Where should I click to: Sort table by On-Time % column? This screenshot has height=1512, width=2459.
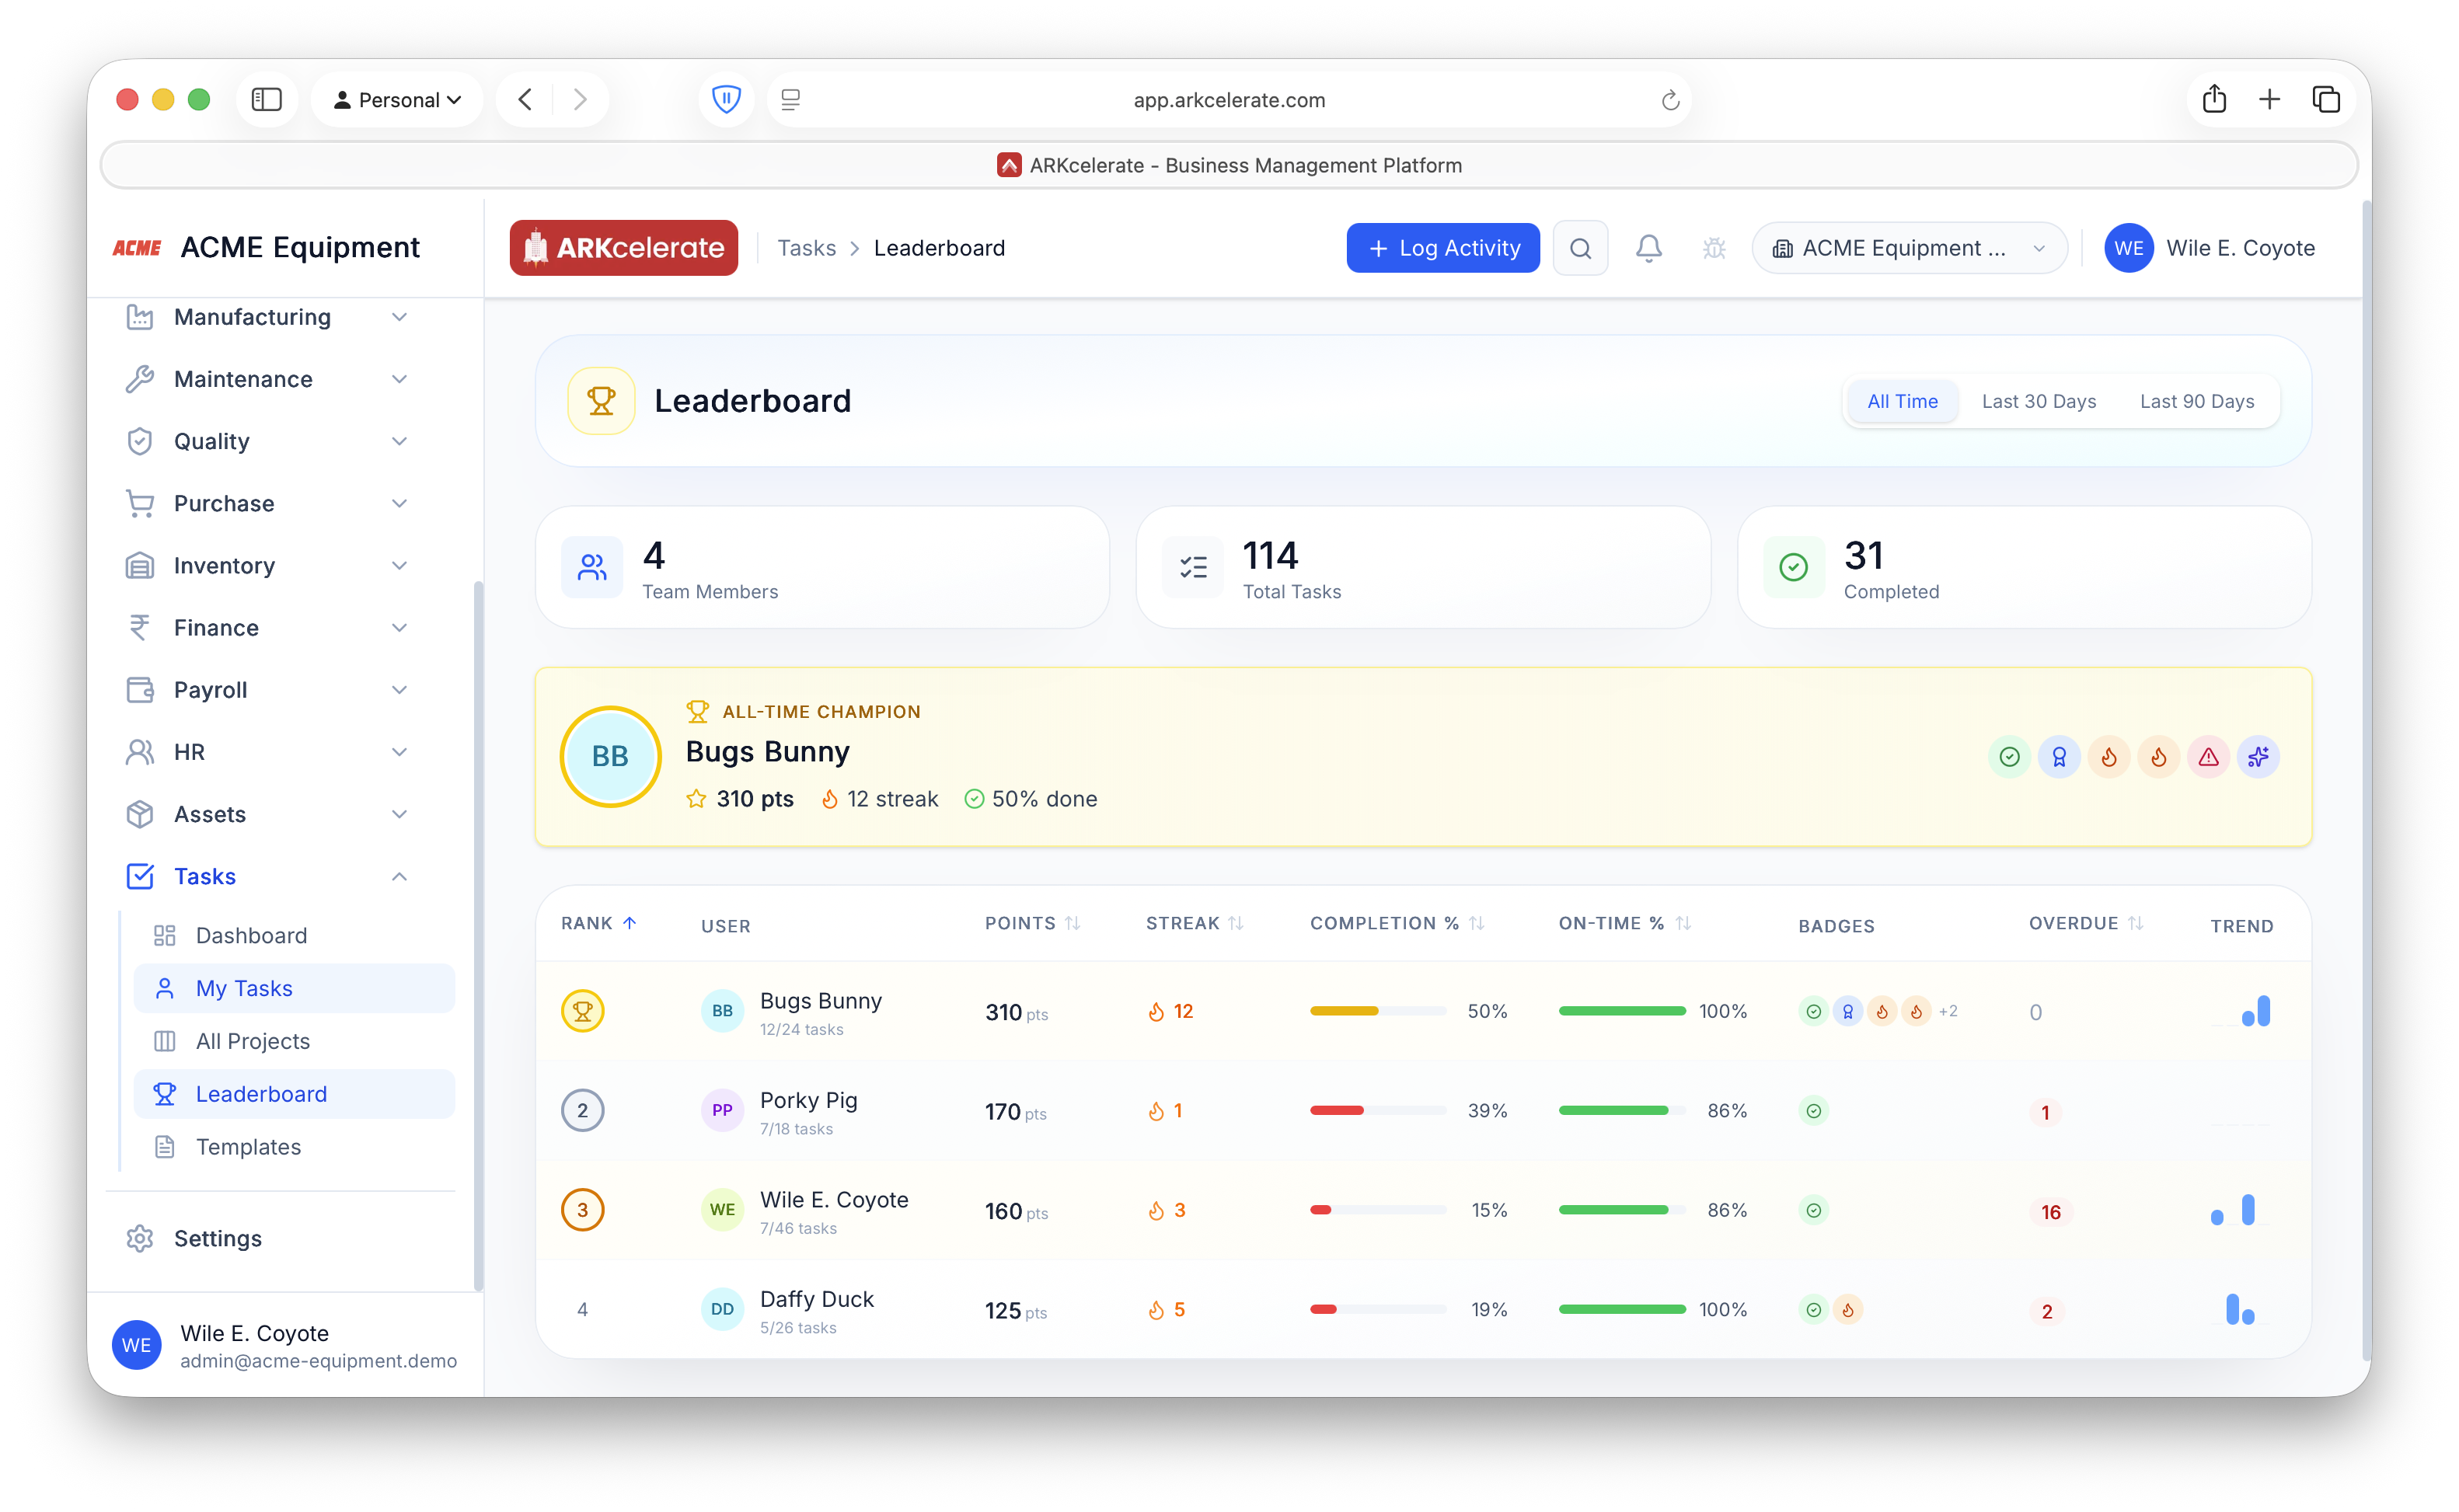pyautogui.click(x=1625, y=923)
